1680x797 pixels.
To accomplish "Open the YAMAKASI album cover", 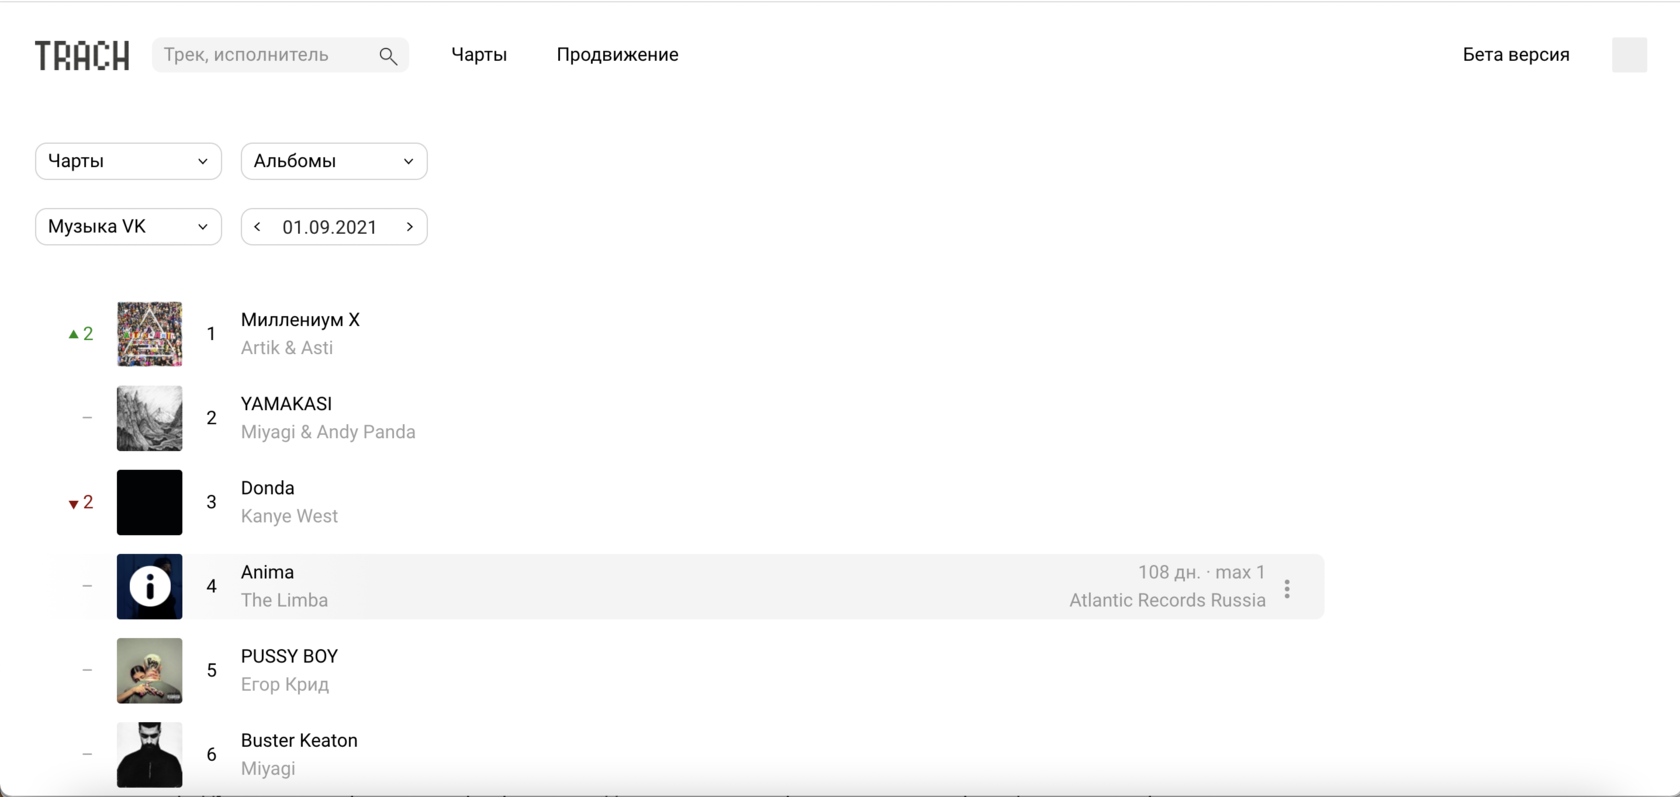I will click(150, 418).
